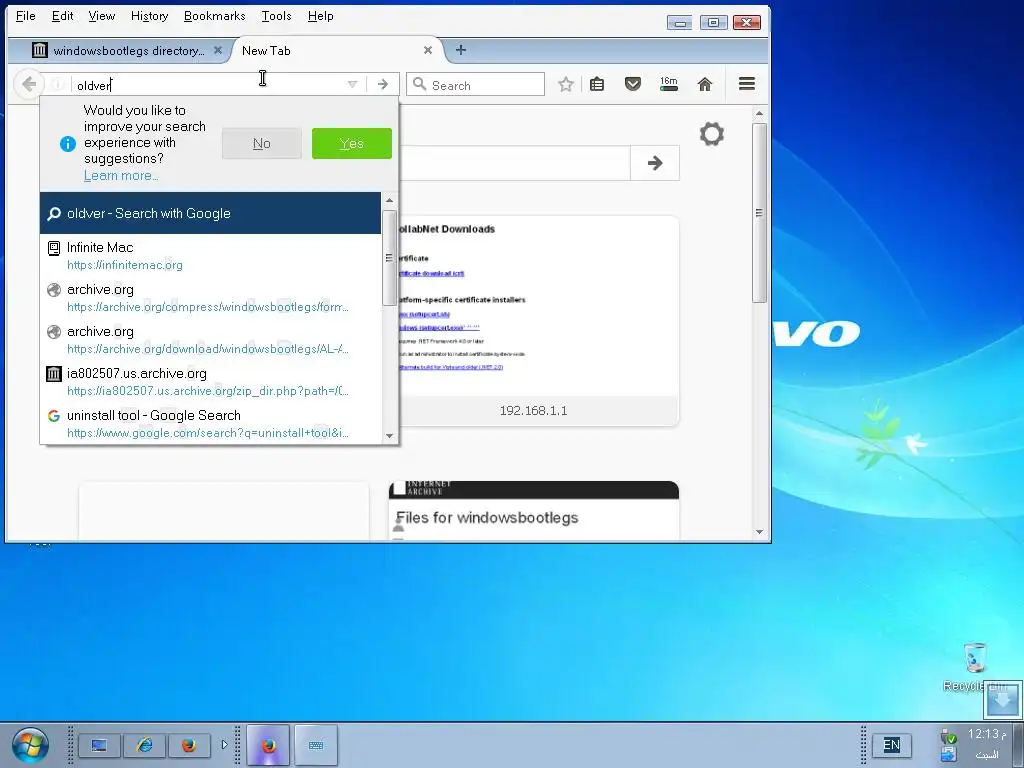
Task: Open the View menu
Action: click(102, 16)
